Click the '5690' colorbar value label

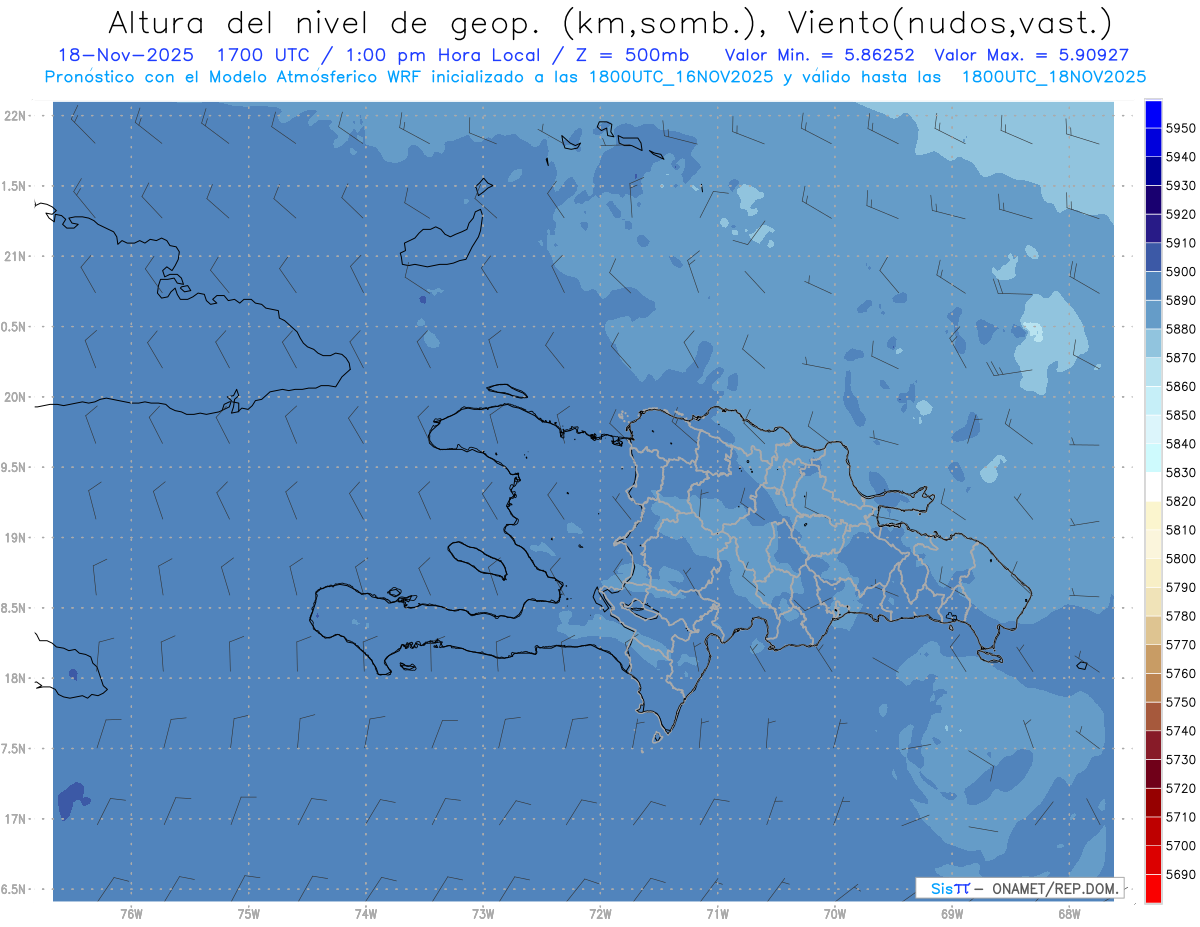point(1180,874)
